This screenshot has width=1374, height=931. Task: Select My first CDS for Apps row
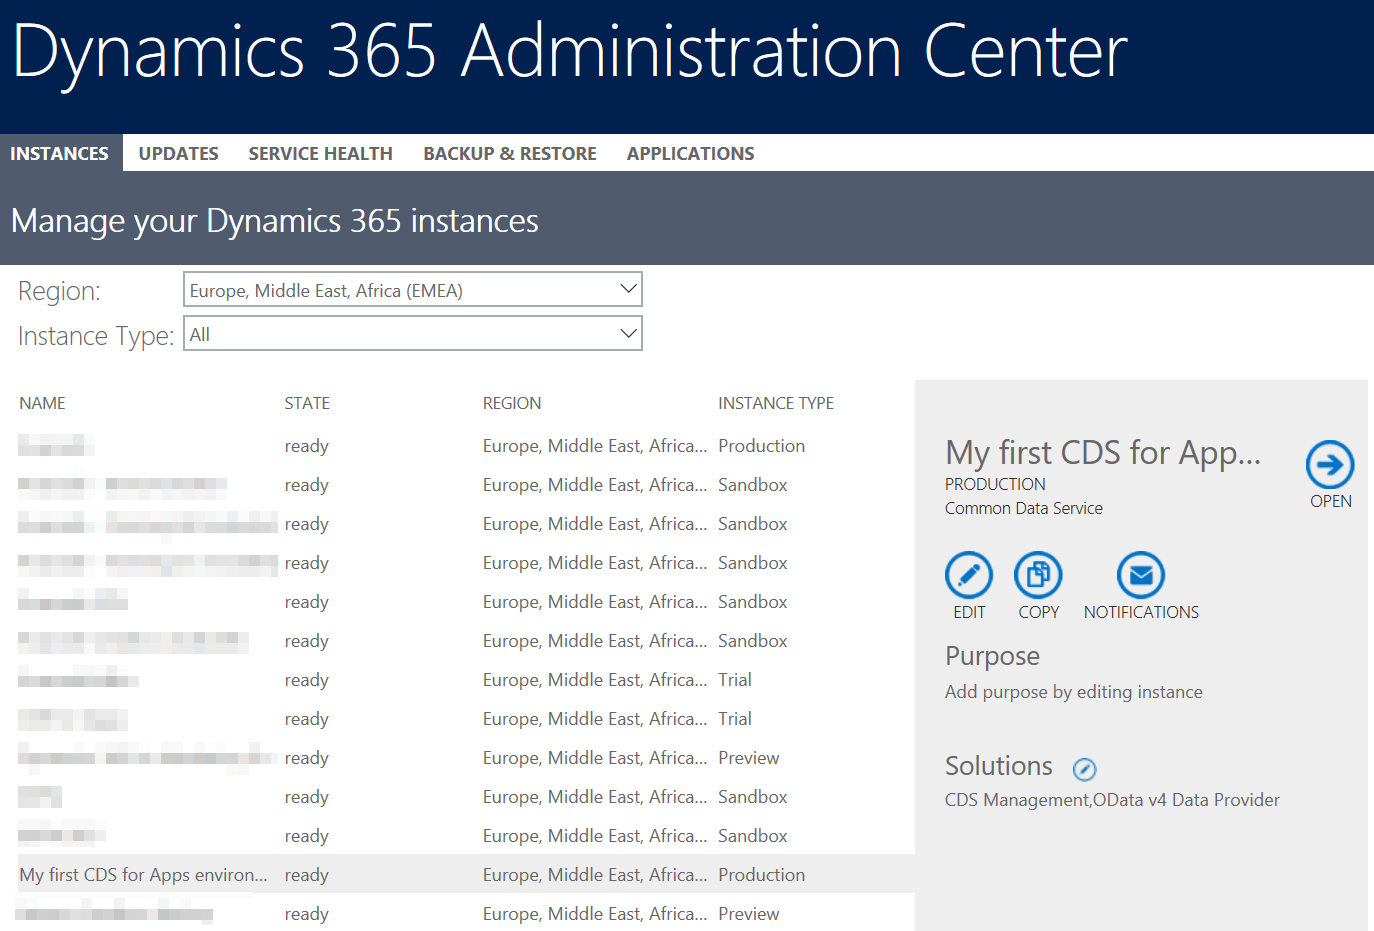(x=143, y=875)
